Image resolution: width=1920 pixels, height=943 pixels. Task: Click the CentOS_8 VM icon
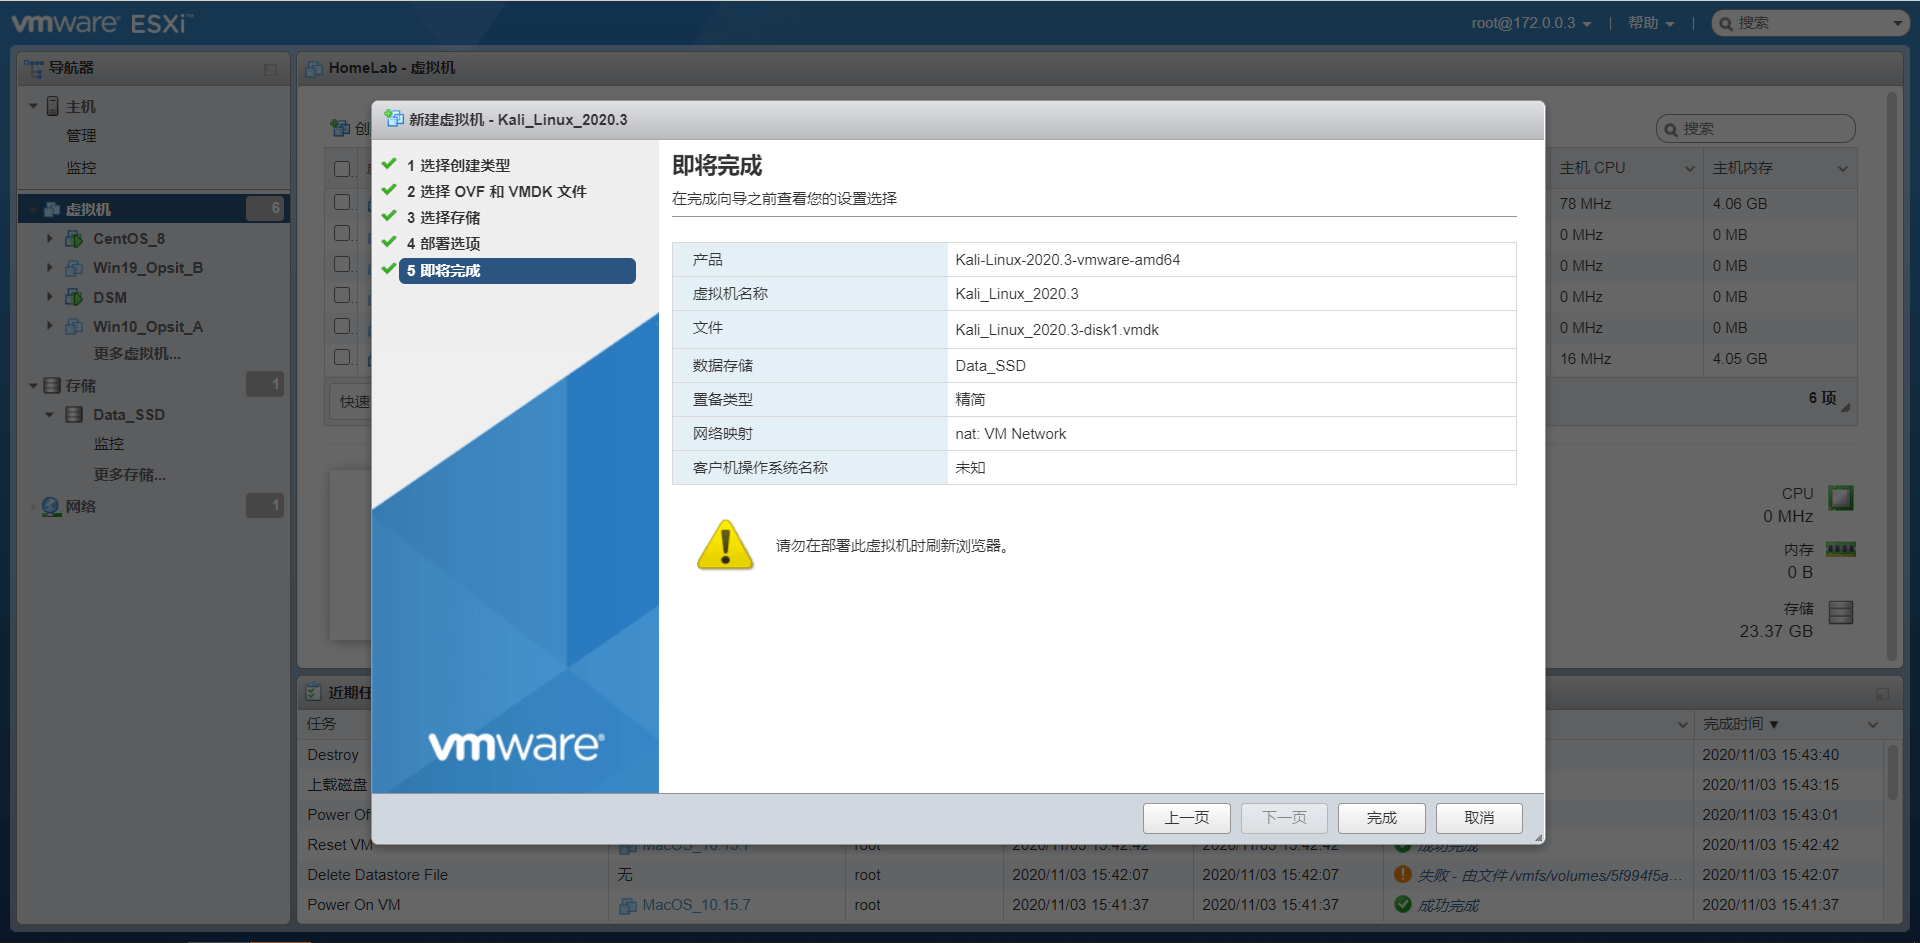tap(74, 239)
